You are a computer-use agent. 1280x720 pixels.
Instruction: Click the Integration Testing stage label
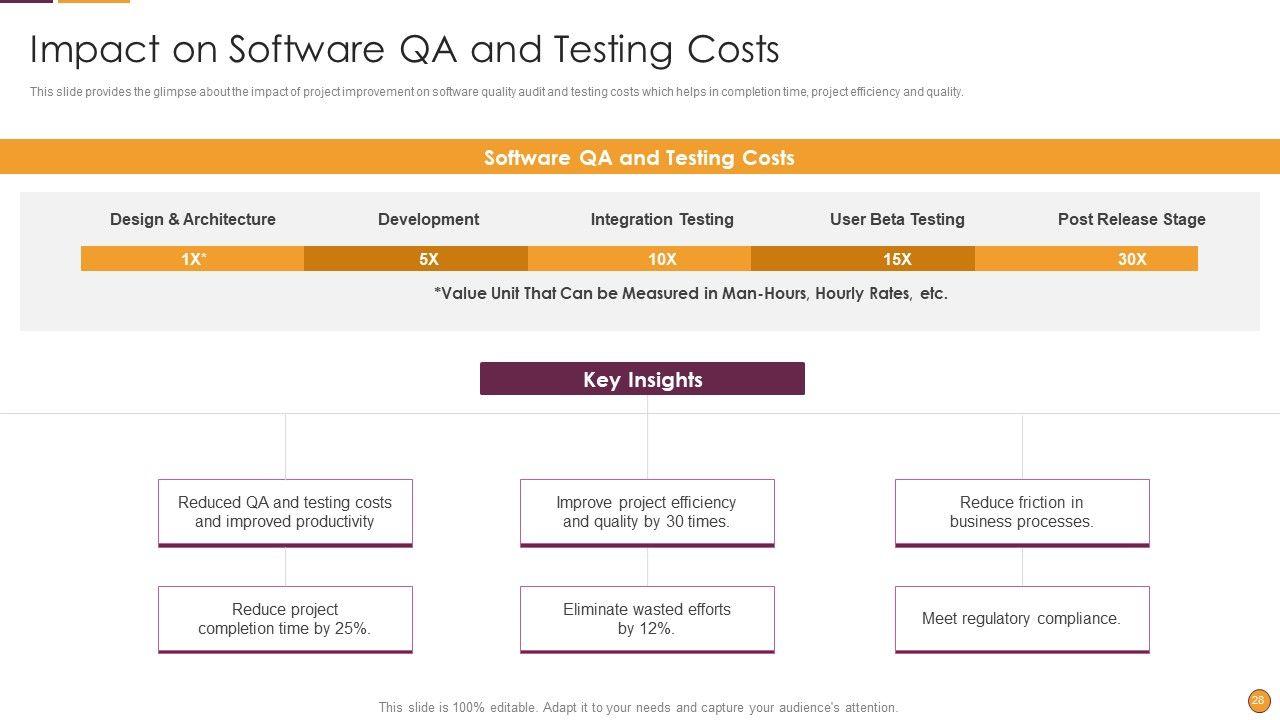[662, 219]
